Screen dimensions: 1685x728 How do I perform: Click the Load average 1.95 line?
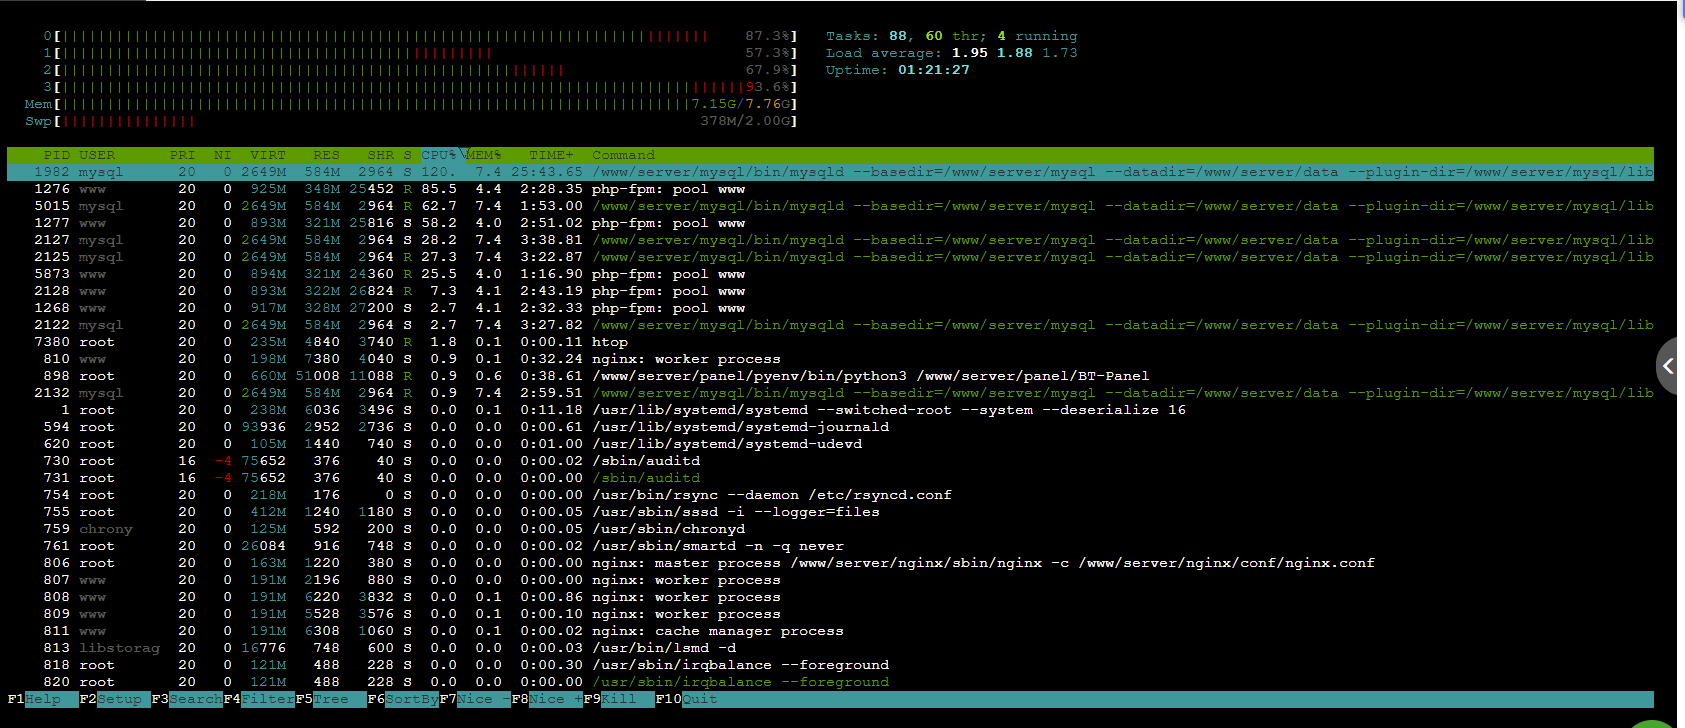click(952, 53)
